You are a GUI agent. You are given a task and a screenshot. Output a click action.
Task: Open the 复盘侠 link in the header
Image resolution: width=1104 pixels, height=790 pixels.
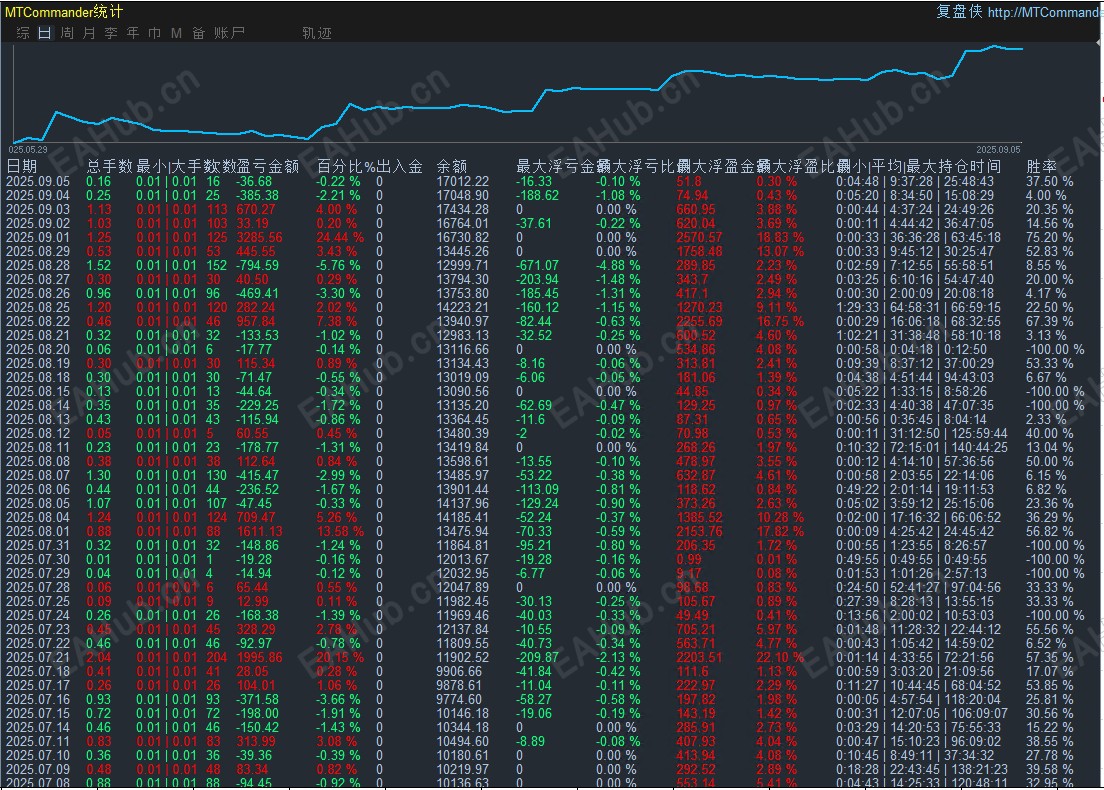pyautogui.click(x=958, y=12)
